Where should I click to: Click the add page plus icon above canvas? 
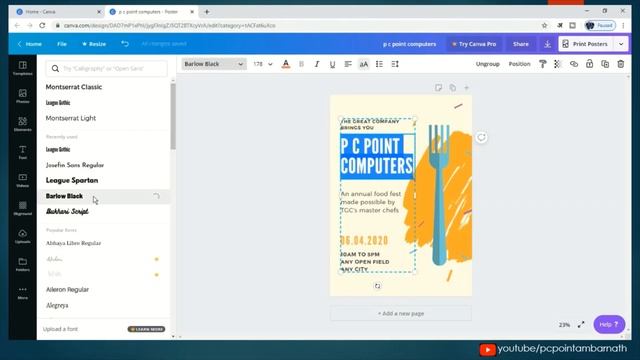(467, 87)
